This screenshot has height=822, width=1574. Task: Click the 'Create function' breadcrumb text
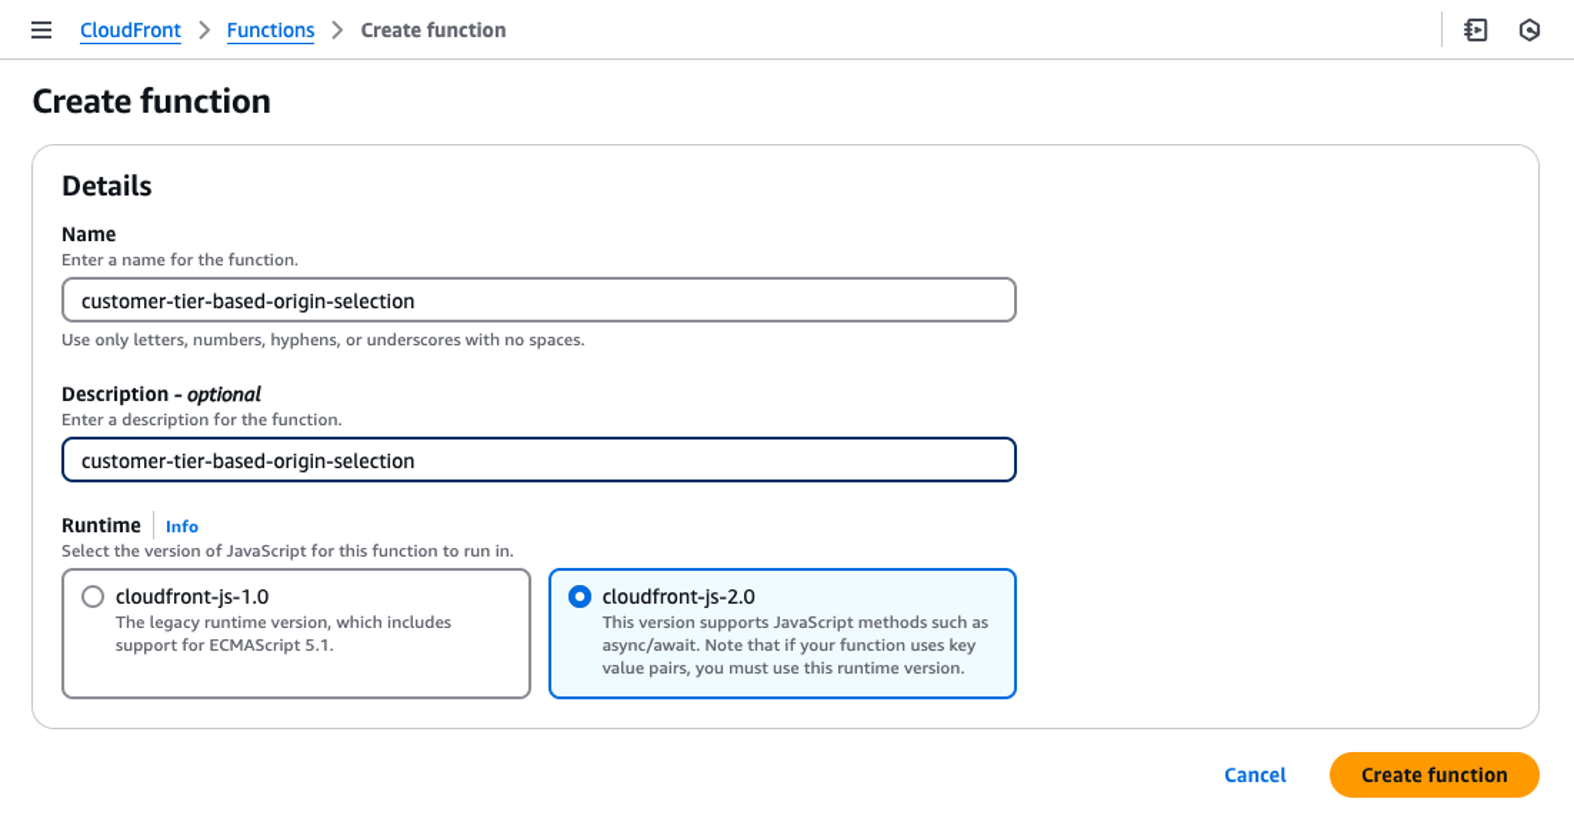pyautogui.click(x=433, y=30)
